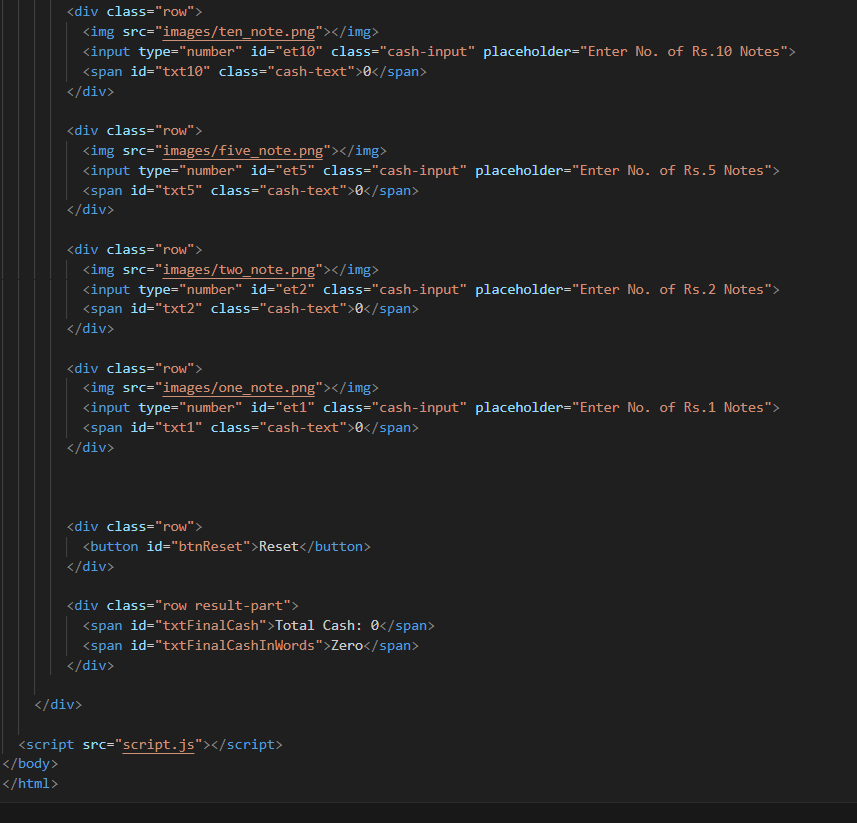This screenshot has height=823, width=857.
Task: Click the "Total Cash: 0" text
Action: click(327, 626)
